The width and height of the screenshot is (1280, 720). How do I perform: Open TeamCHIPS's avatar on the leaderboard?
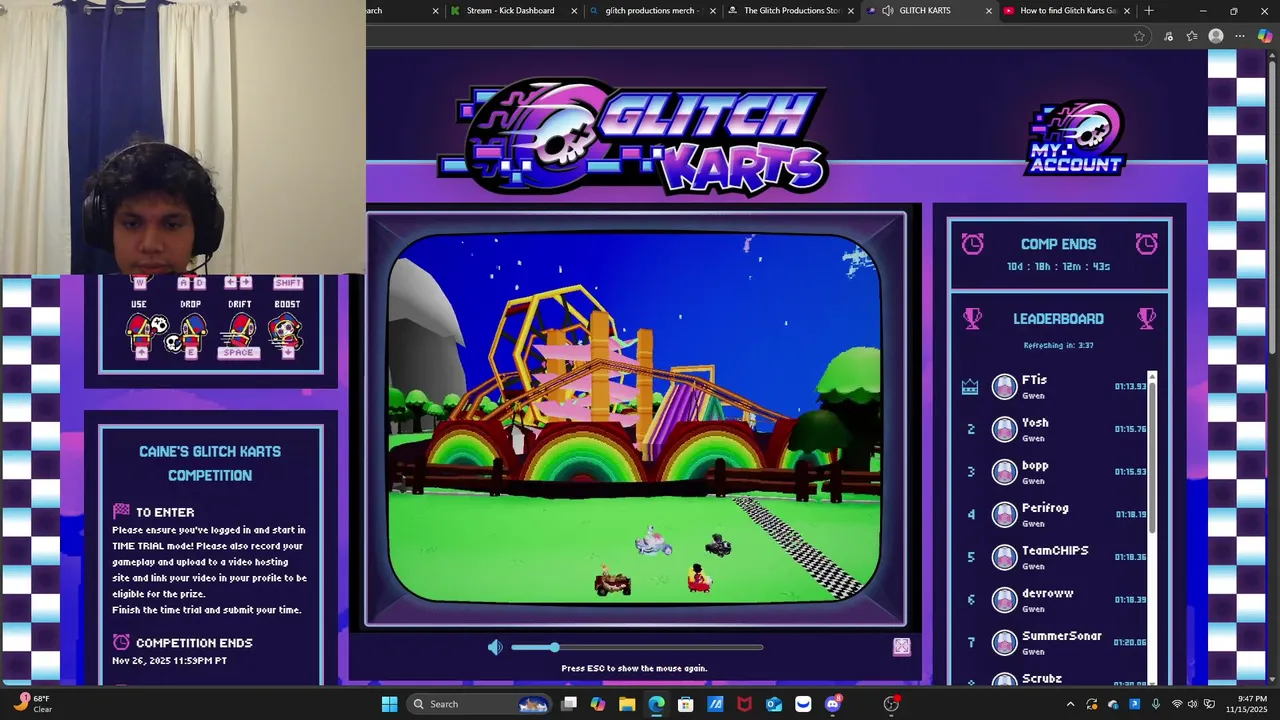tap(1004, 557)
